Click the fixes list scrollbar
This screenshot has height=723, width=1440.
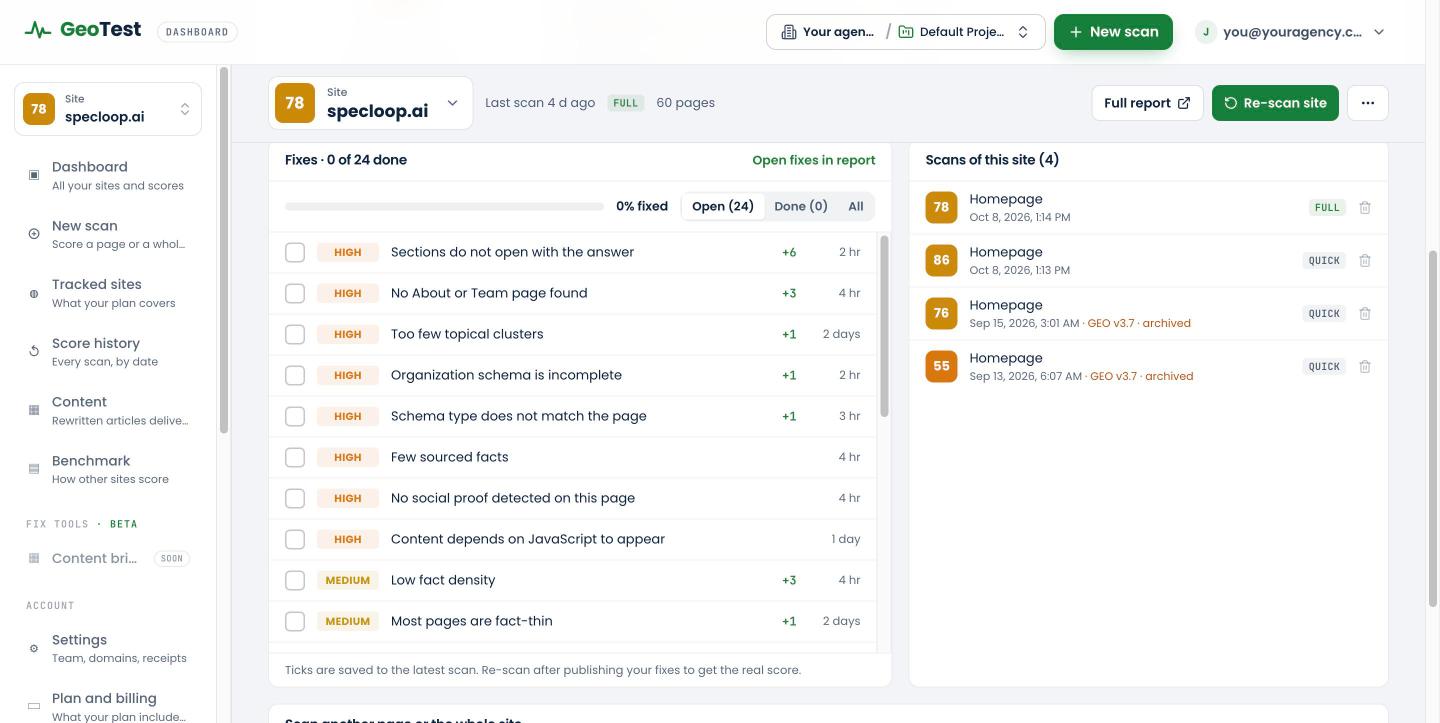pos(884,327)
